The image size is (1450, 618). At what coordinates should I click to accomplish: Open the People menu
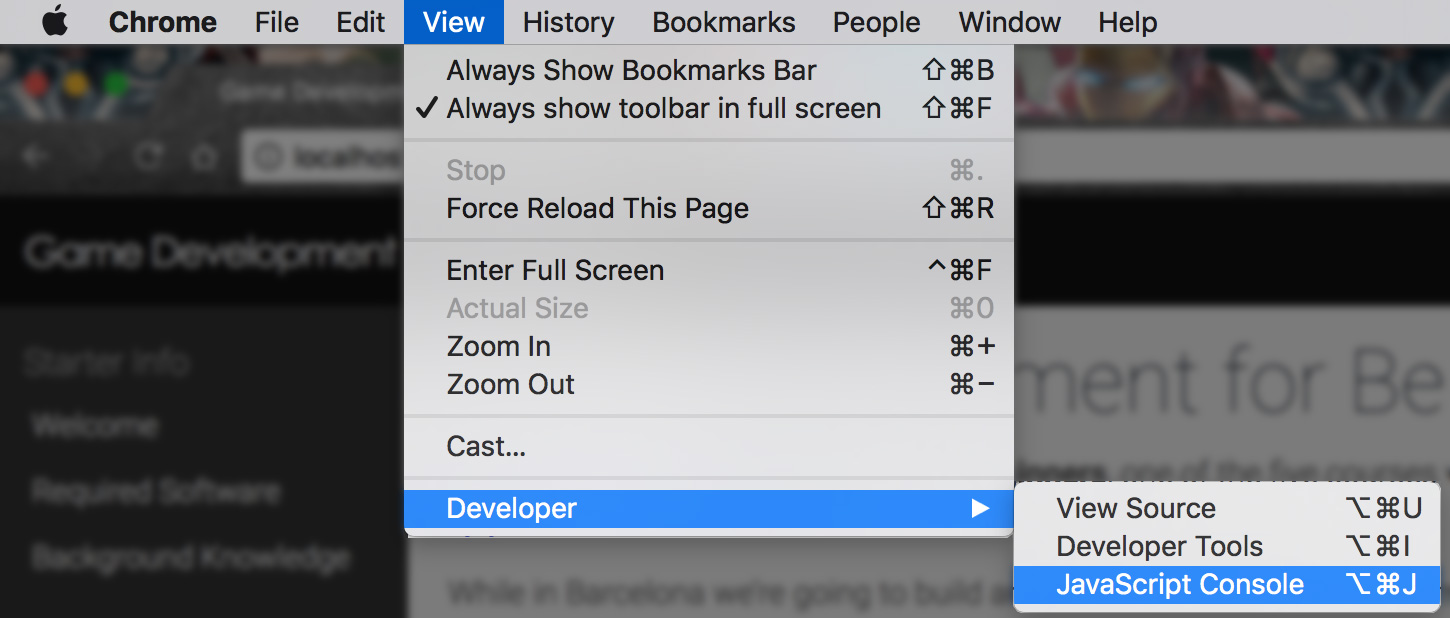pos(876,22)
